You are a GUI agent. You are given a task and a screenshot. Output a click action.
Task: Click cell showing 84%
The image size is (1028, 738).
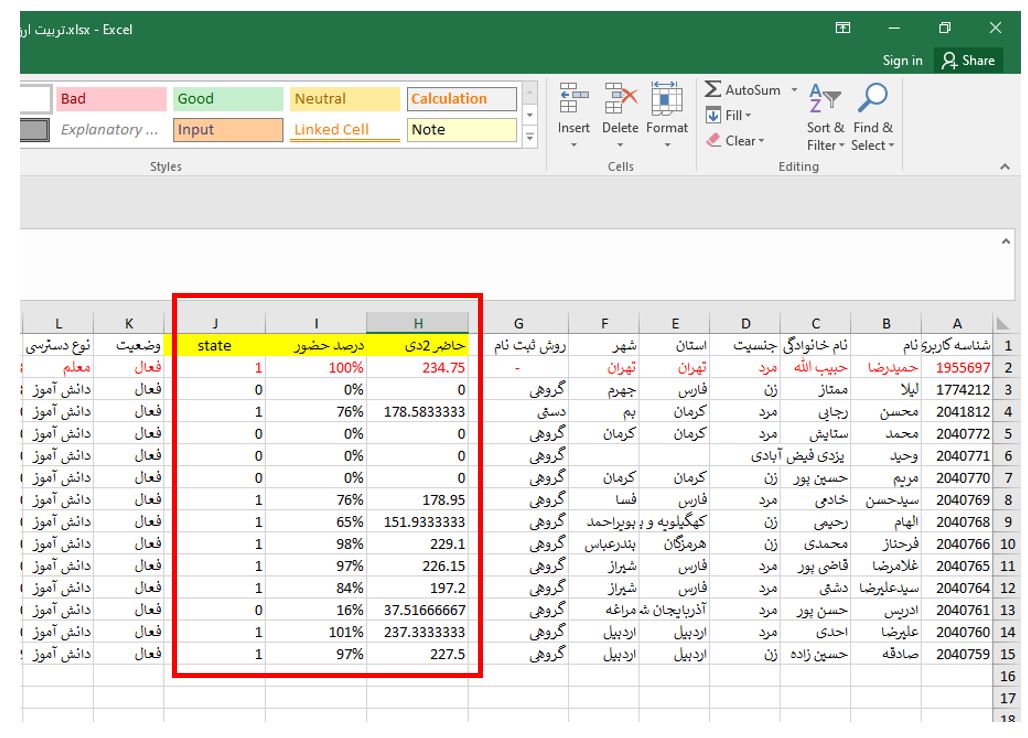[316, 588]
